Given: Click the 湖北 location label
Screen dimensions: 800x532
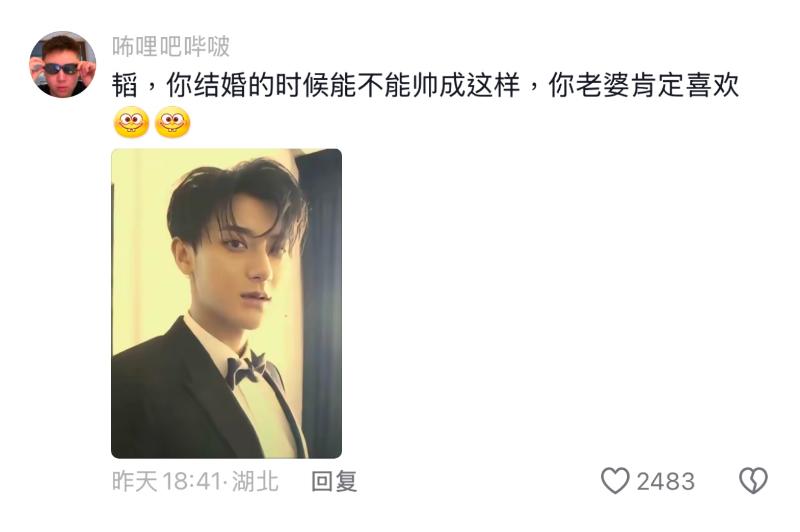Looking at the screenshot, I should [x=255, y=481].
